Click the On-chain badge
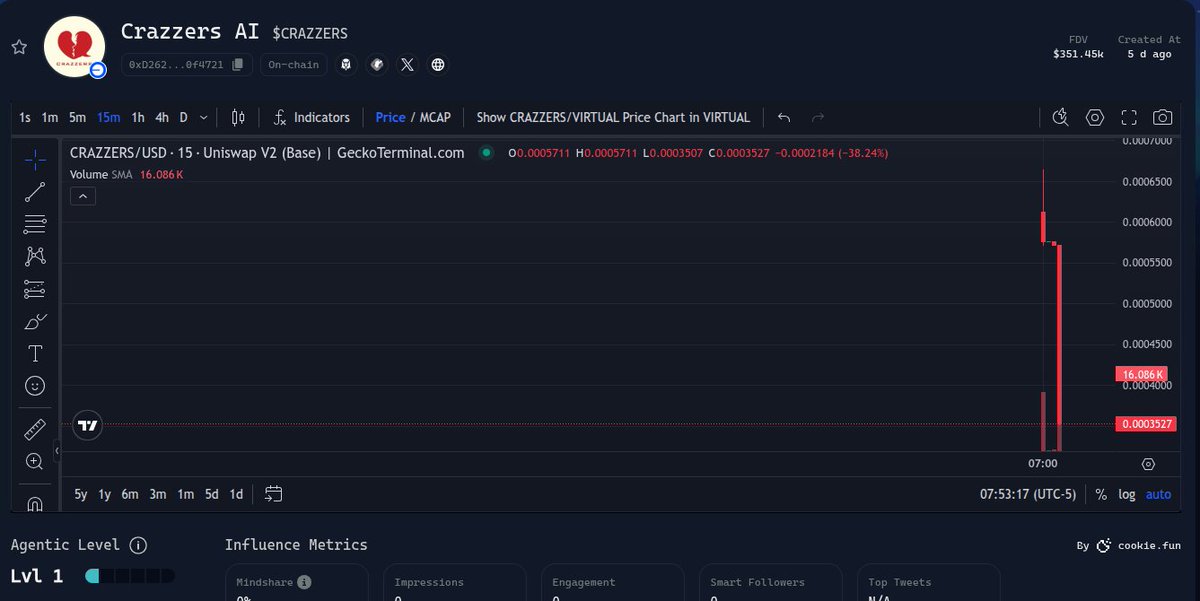The height and width of the screenshot is (601, 1200). 293,65
